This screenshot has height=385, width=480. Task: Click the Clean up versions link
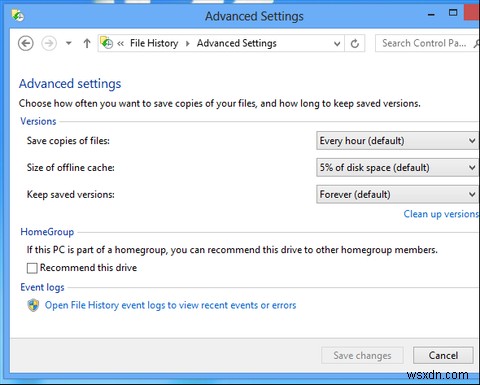(x=441, y=214)
